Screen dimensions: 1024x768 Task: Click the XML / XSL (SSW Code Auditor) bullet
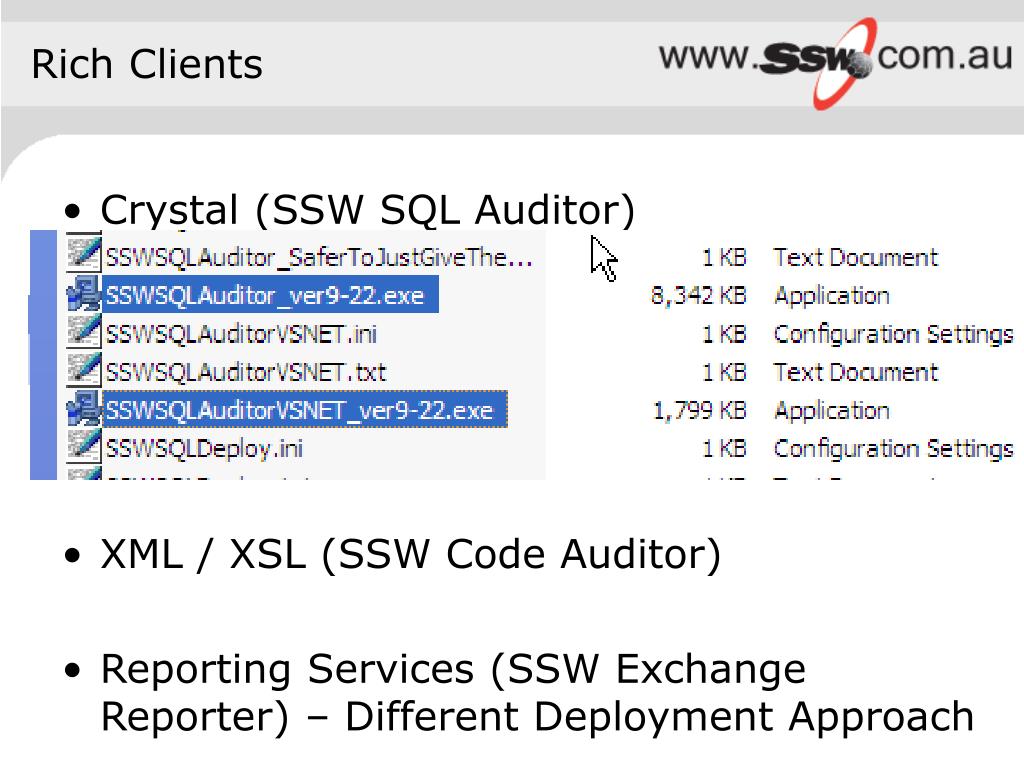pyautogui.click(x=410, y=554)
